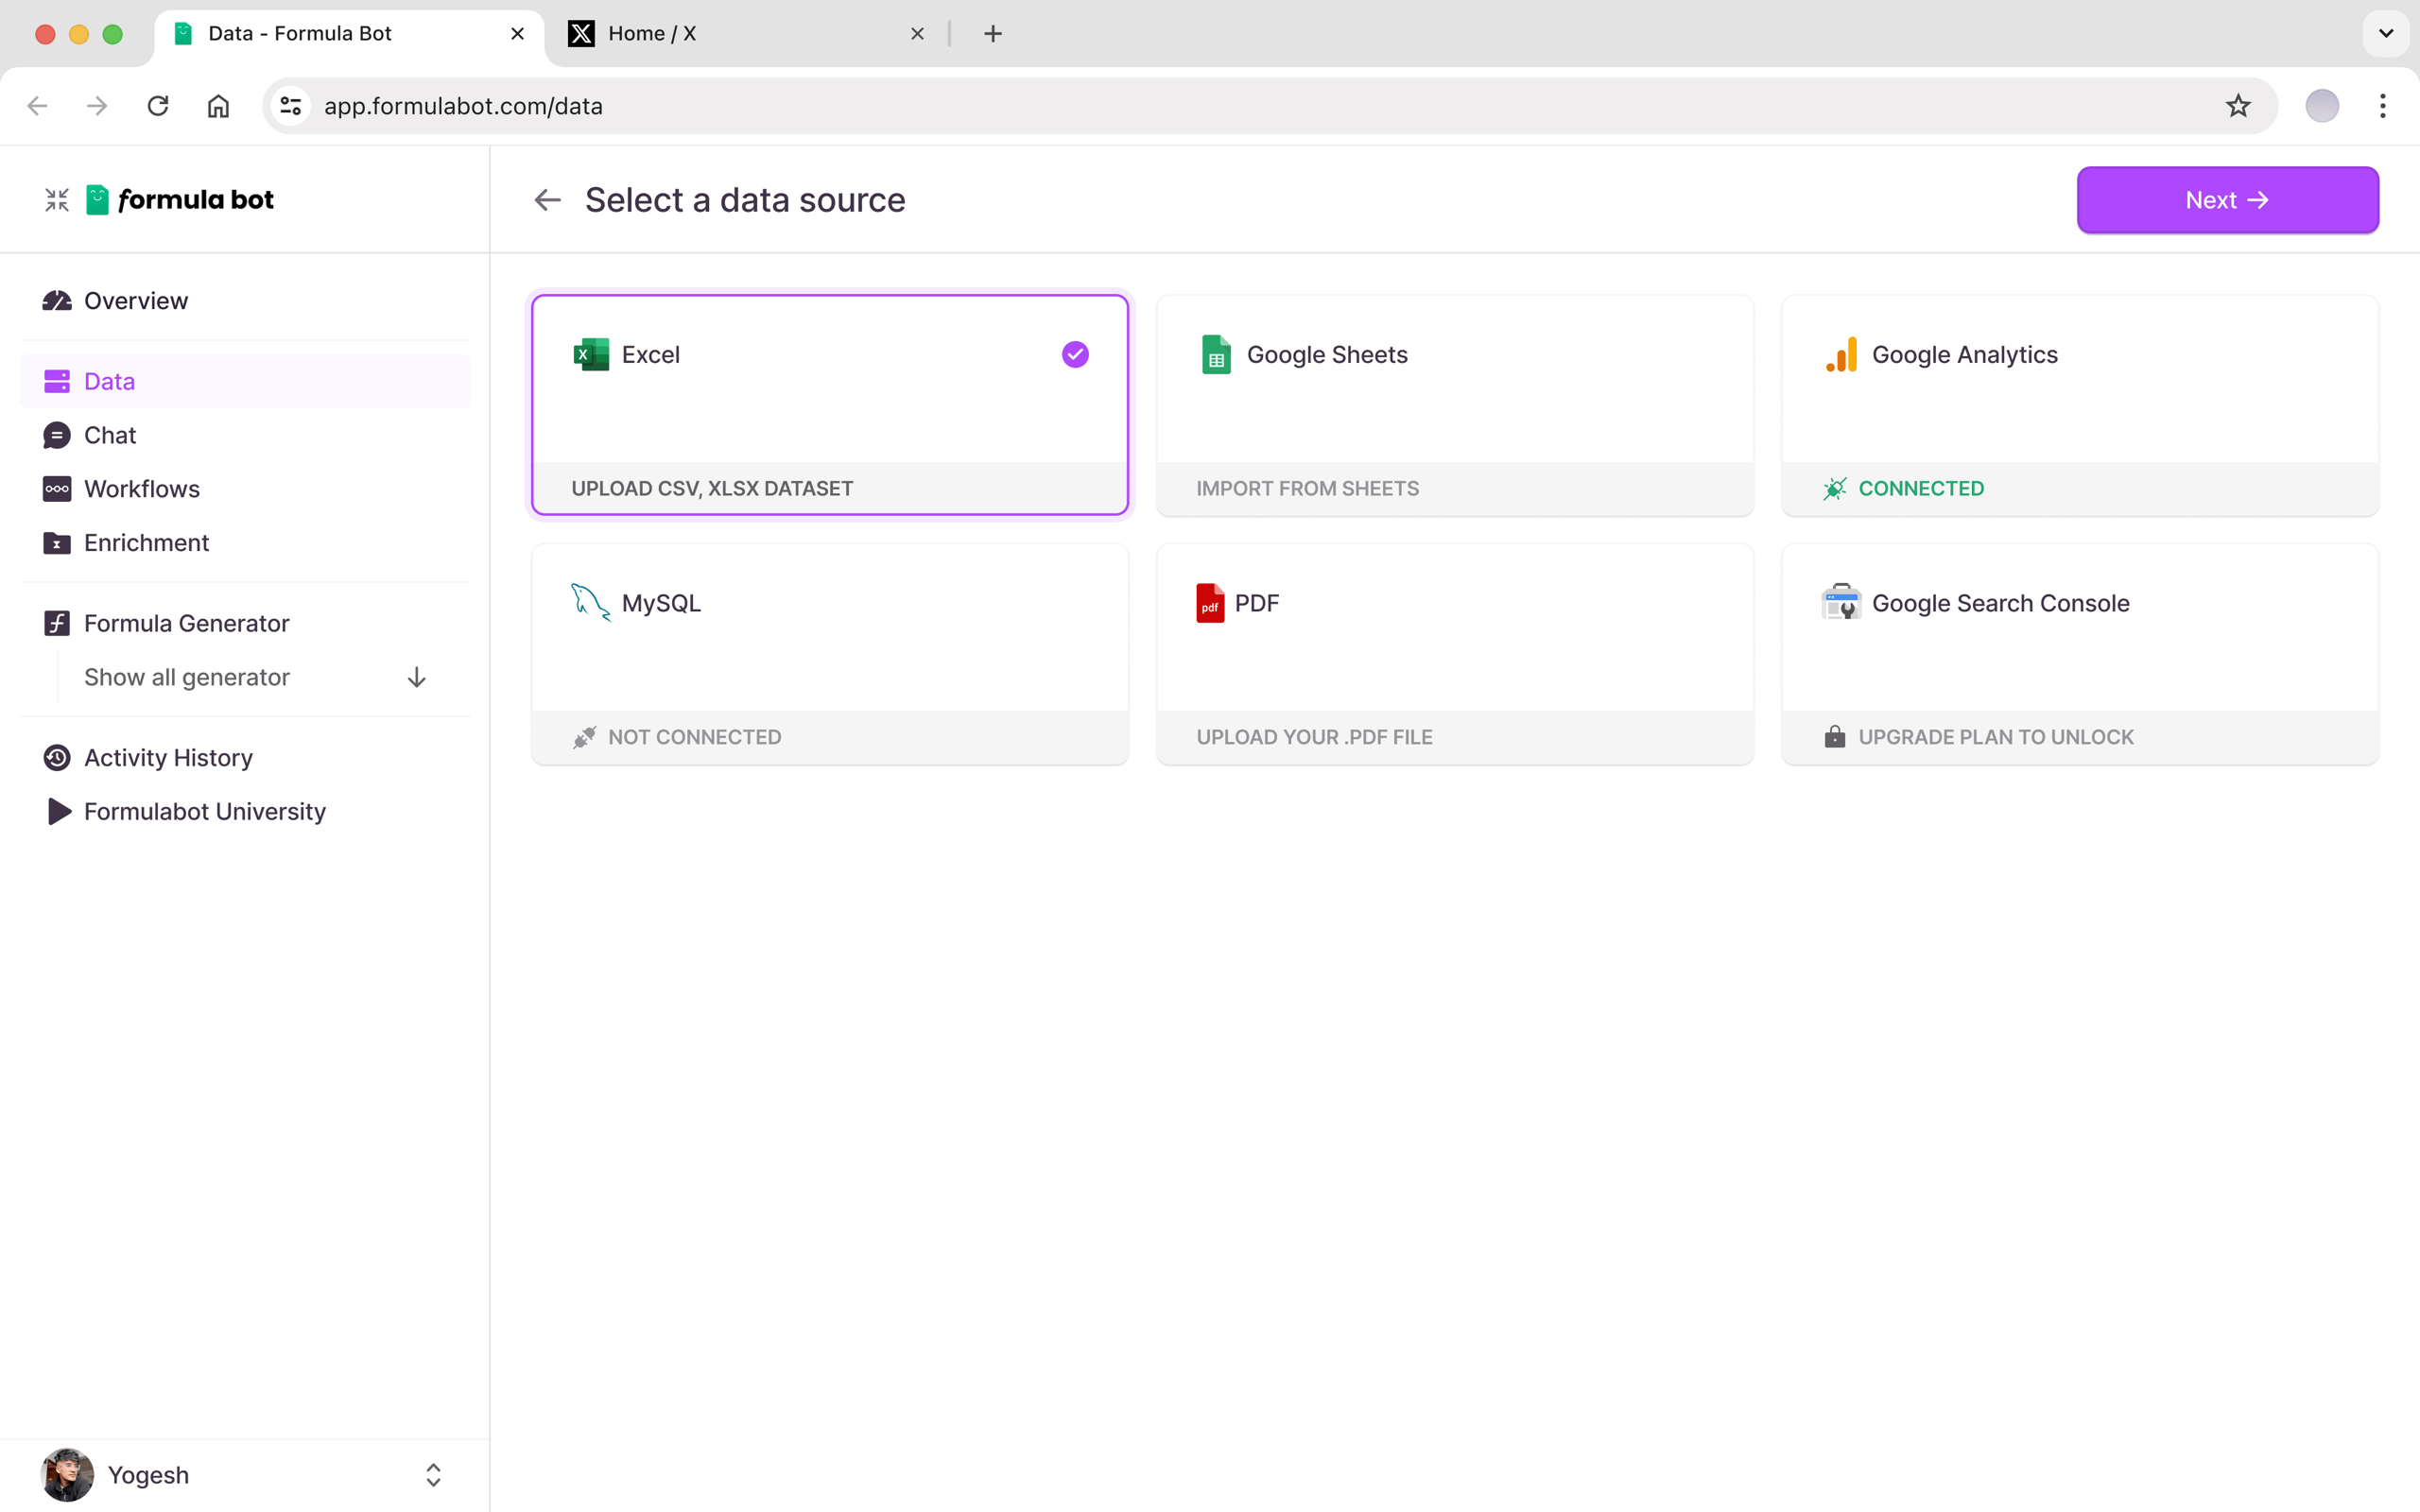
Task: Go back using the arrow beside Select a data source
Action: point(548,200)
